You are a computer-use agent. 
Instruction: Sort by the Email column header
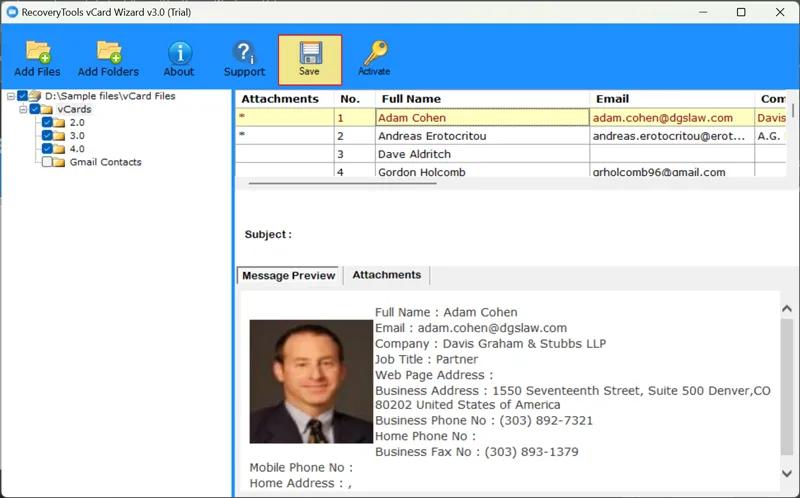[x=671, y=99]
